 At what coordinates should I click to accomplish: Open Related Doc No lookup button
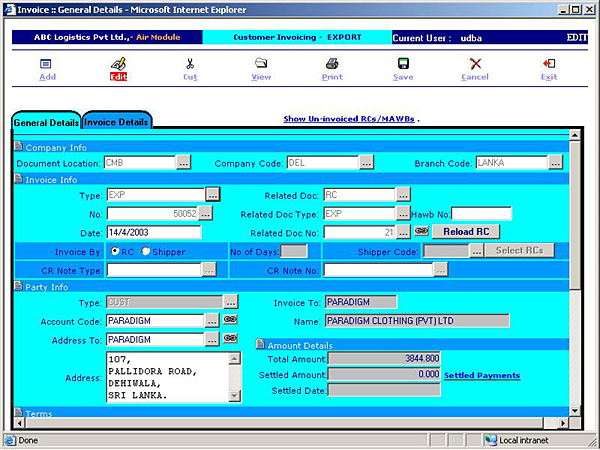(x=403, y=232)
